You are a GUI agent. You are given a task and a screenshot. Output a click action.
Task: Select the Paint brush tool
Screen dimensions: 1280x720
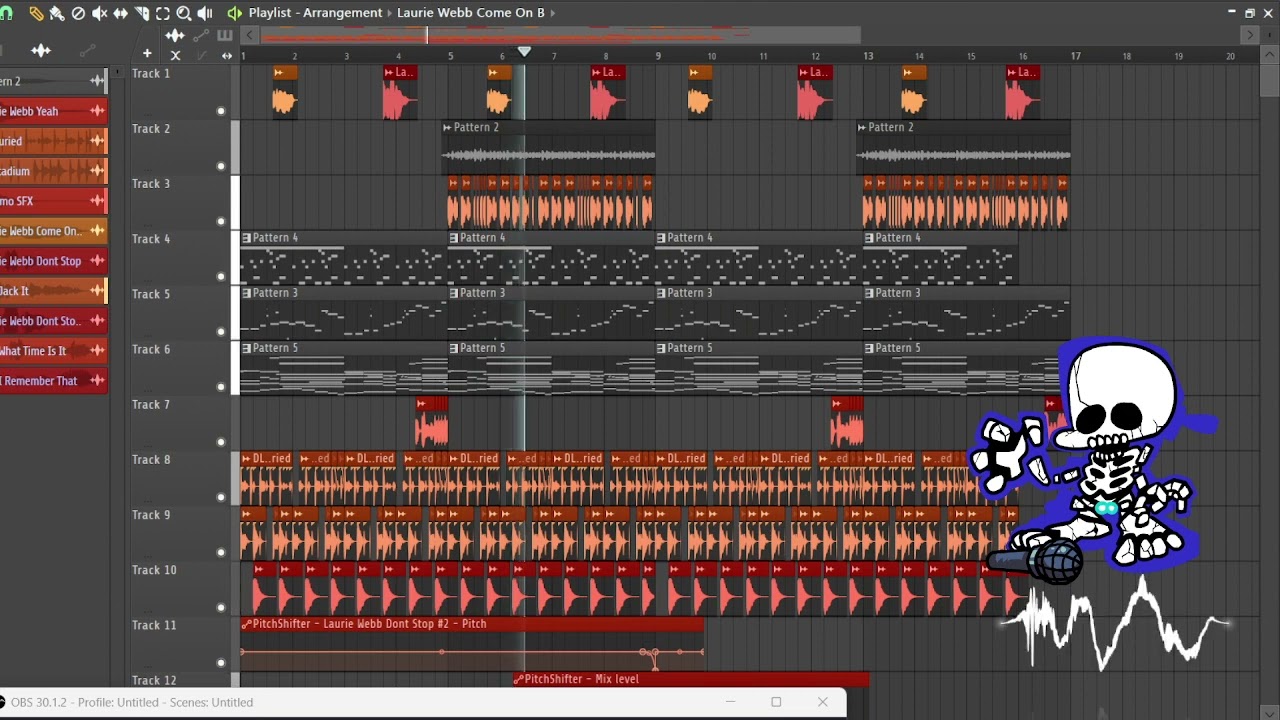coord(57,13)
